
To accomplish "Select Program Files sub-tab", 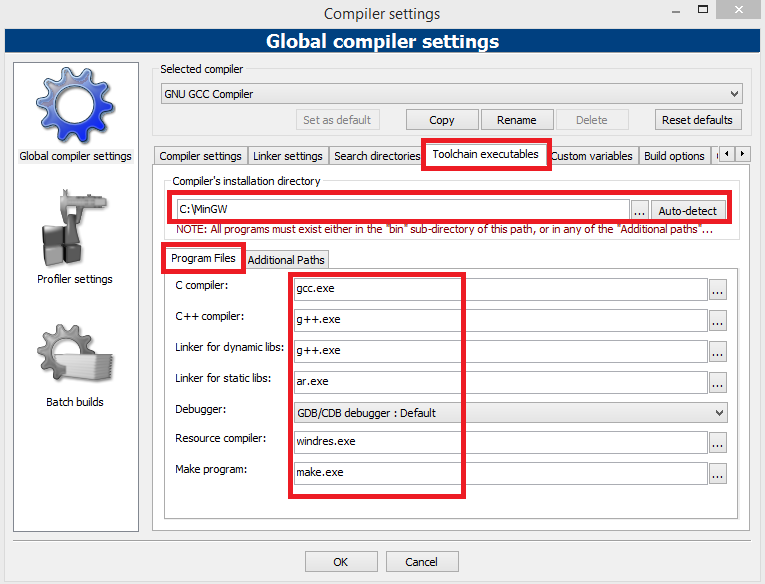I will tap(203, 258).
